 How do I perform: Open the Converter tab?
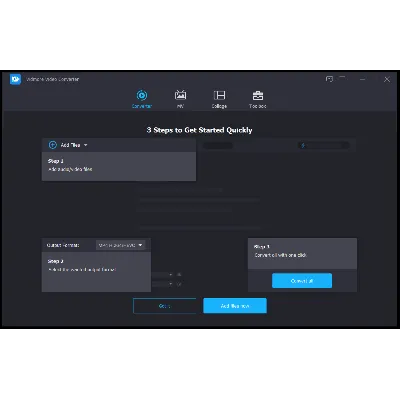[x=142, y=99]
